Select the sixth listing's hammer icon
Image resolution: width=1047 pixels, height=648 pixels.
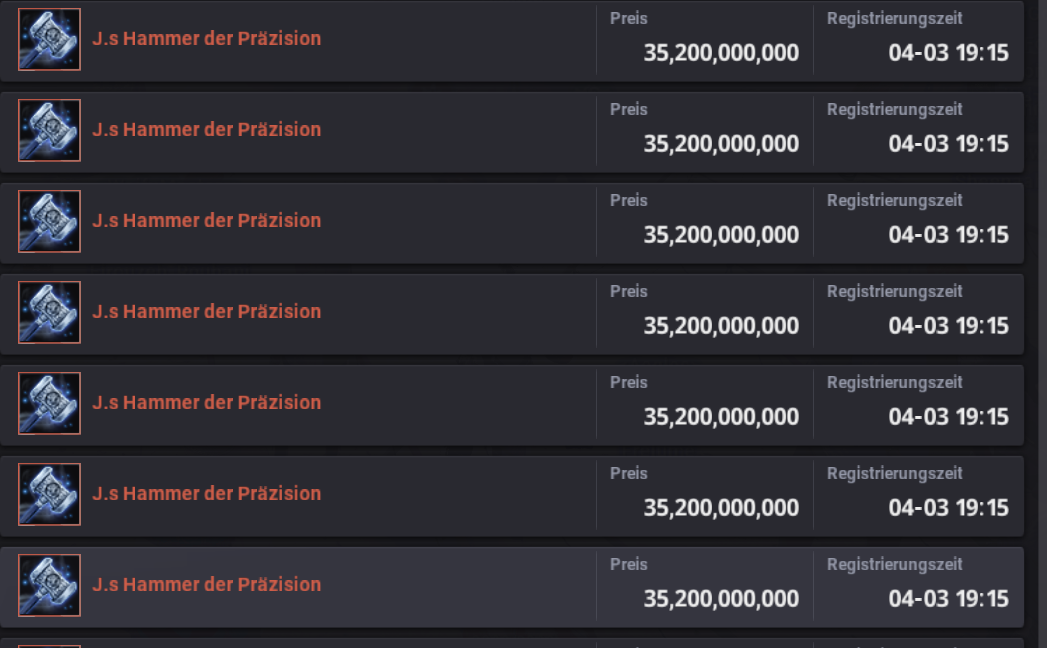click(49, 494)
